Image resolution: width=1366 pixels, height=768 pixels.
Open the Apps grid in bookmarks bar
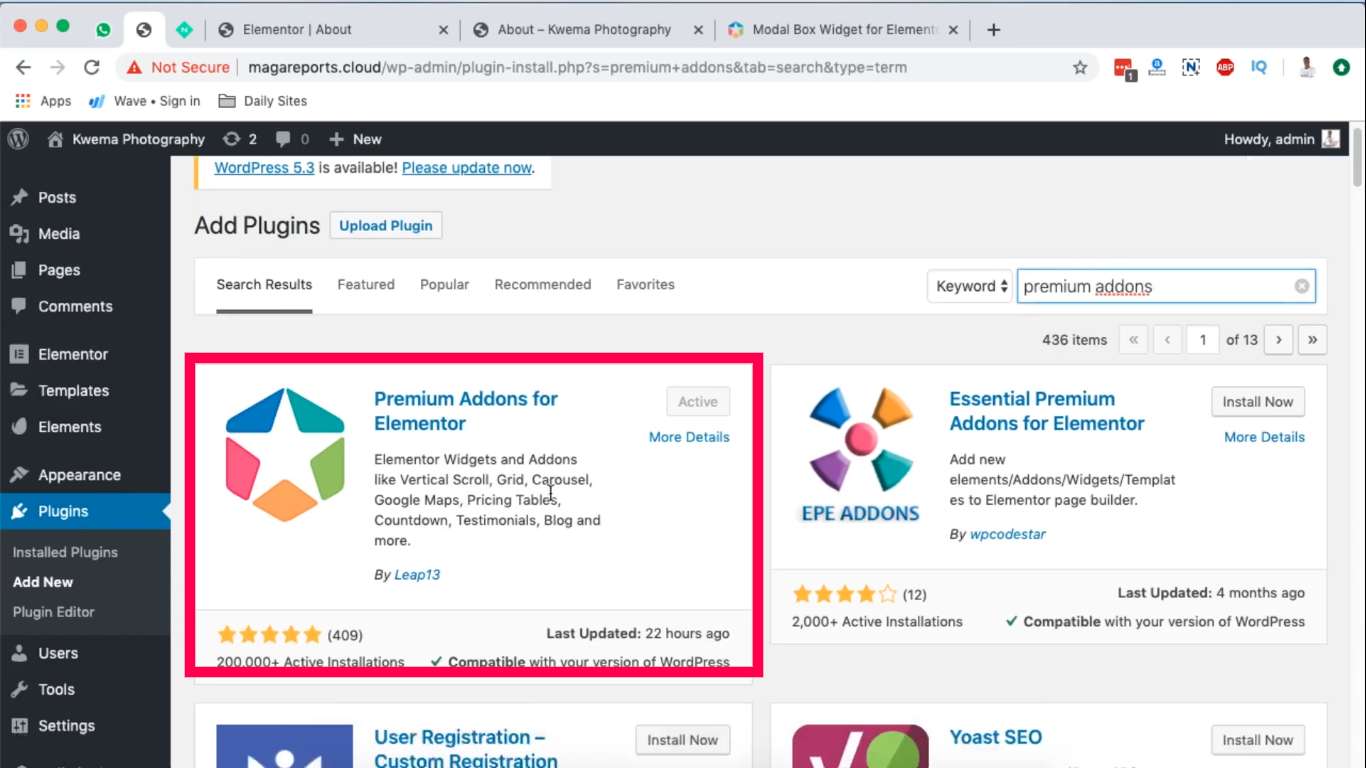43,101
